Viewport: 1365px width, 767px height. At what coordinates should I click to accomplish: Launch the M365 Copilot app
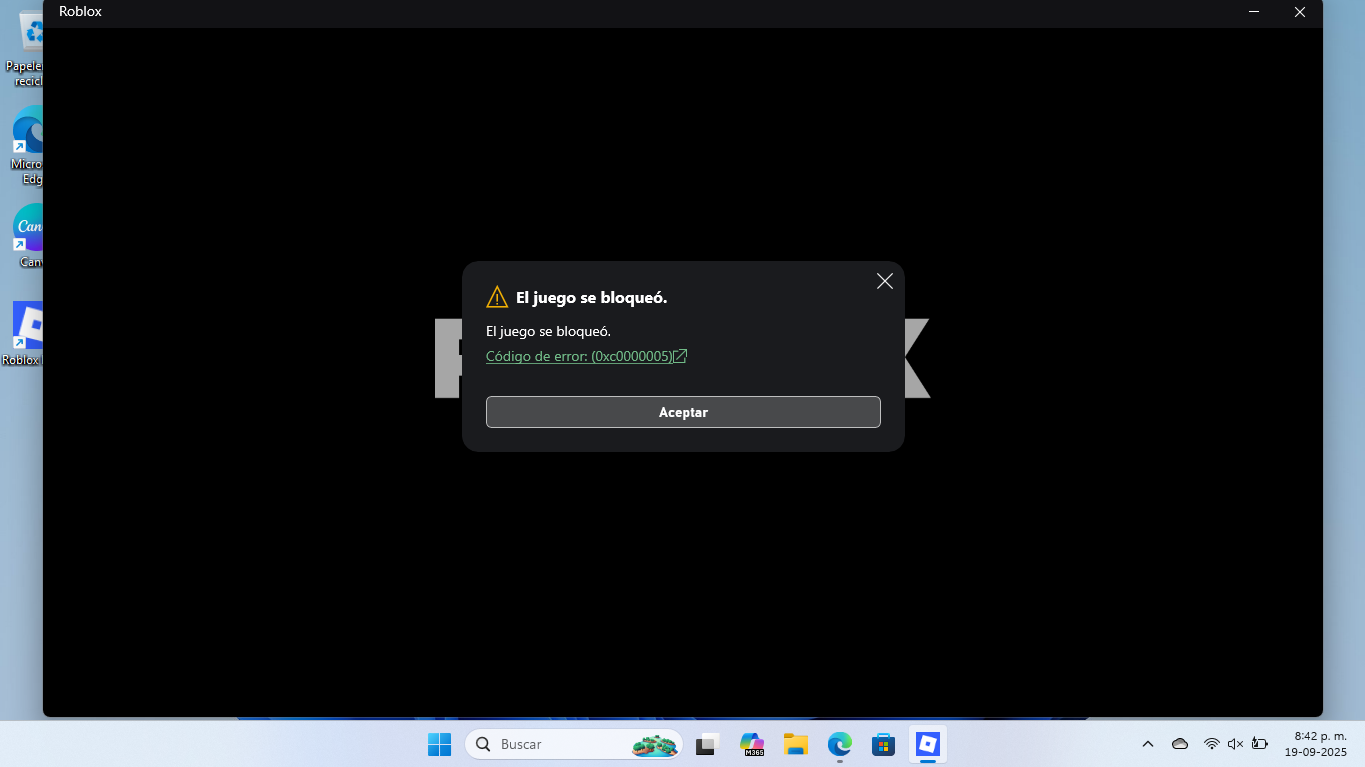click(751, 744)
